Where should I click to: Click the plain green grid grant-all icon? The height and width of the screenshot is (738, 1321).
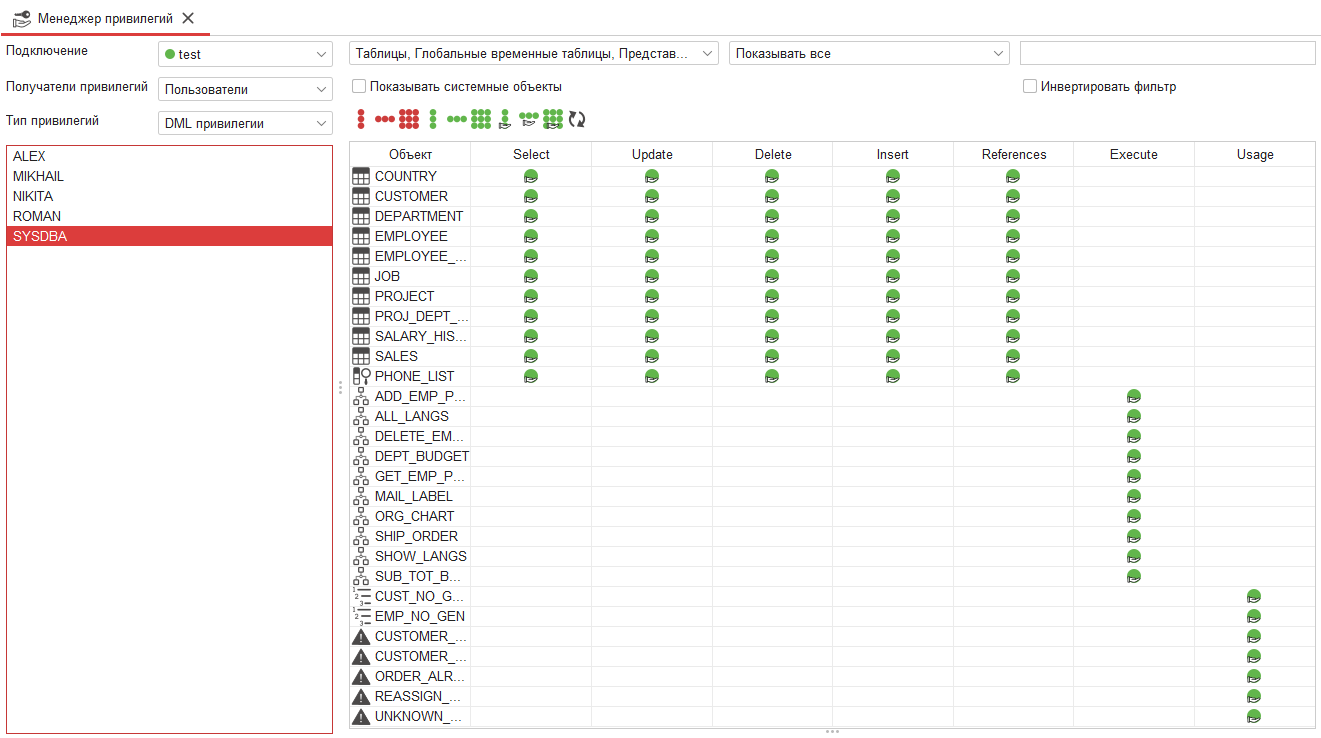click(x=481, y=119)
